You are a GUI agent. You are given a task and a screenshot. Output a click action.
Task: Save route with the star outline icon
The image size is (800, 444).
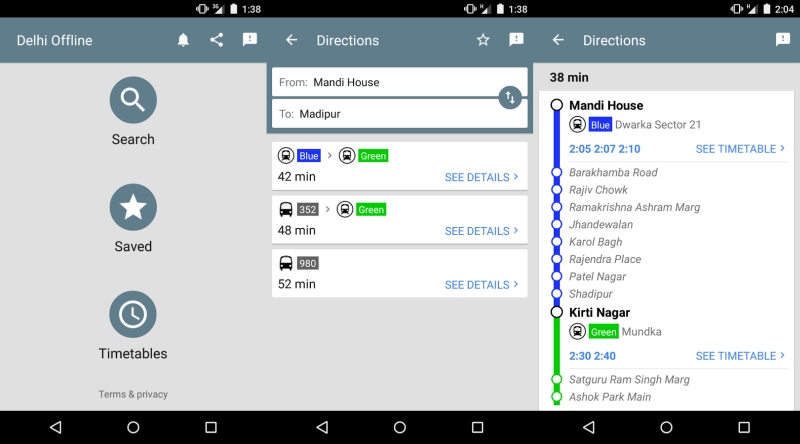pyautogui.click(x=483, y=40)
